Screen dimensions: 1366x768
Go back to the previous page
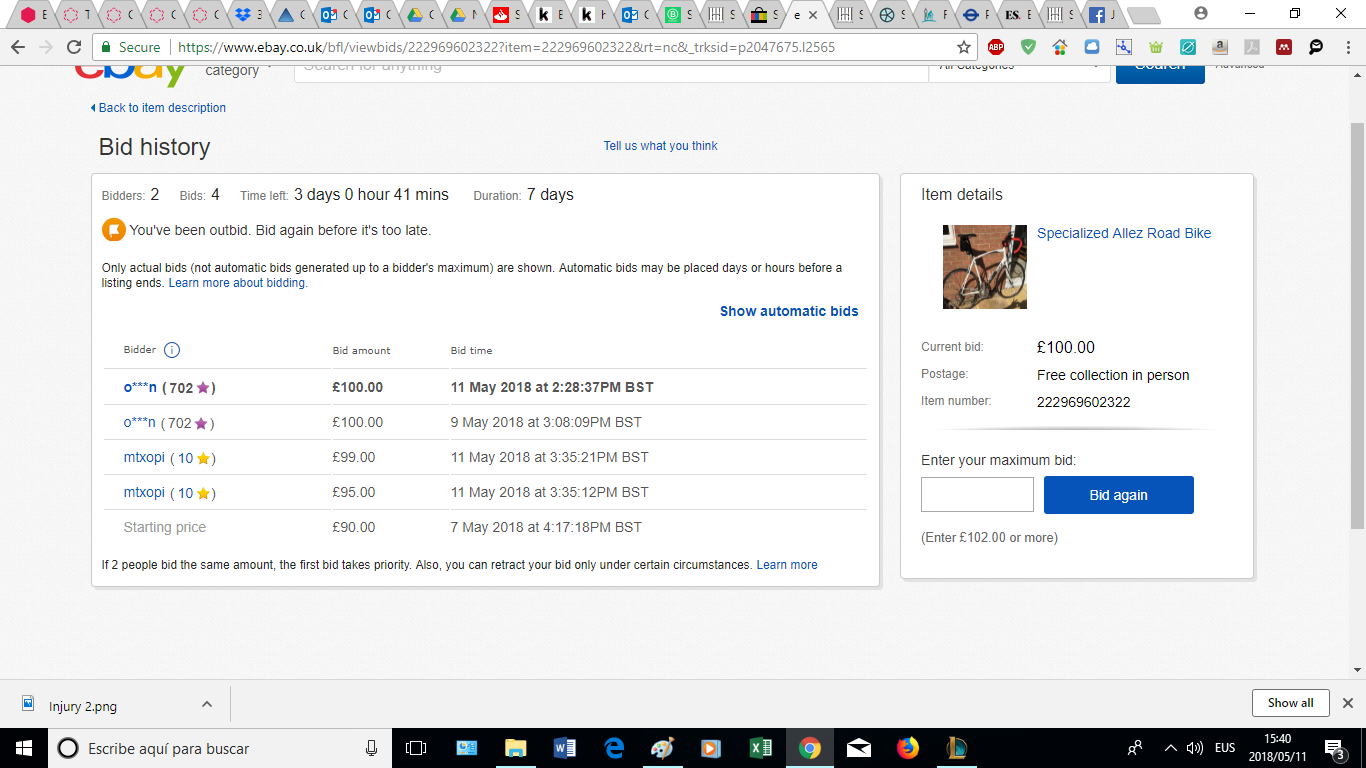pos(17,47)
